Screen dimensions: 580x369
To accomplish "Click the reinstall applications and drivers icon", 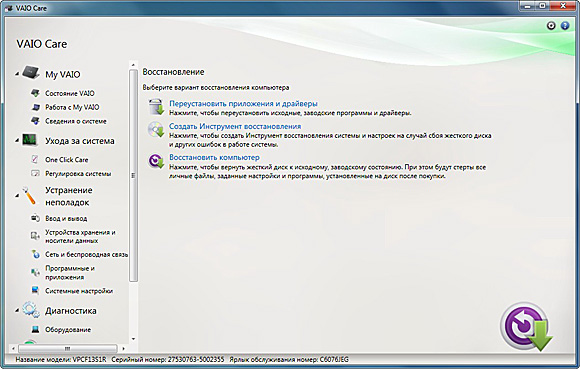I will [x=156, y=107].
